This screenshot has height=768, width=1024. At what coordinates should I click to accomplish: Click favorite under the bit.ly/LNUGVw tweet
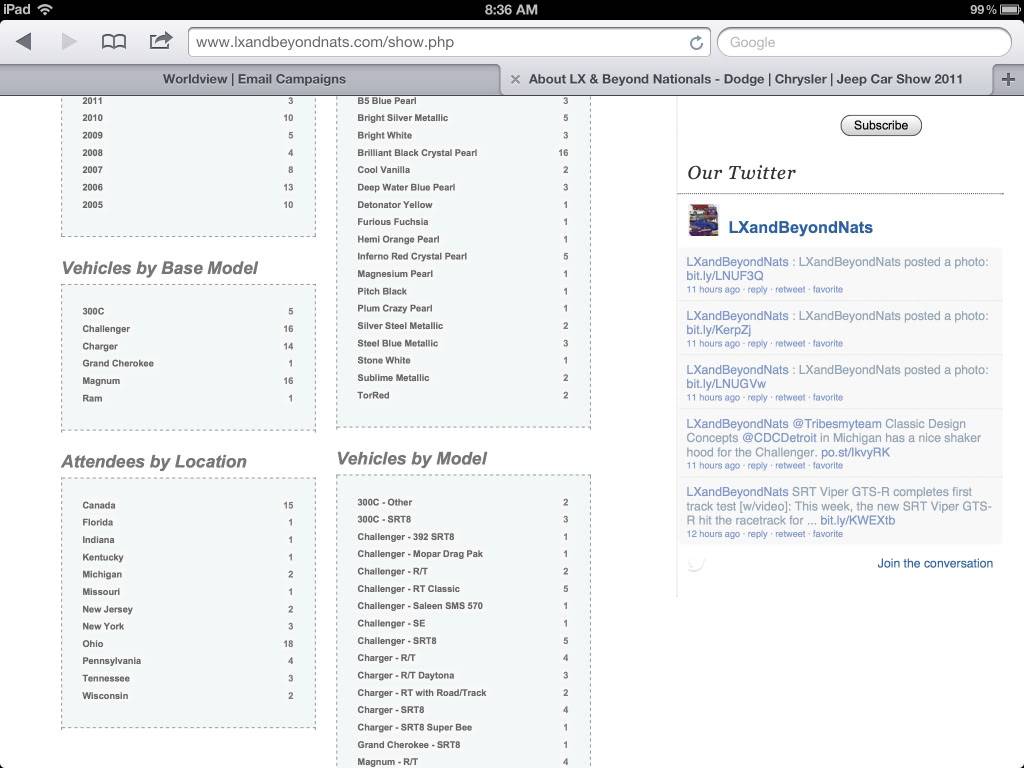827,397
